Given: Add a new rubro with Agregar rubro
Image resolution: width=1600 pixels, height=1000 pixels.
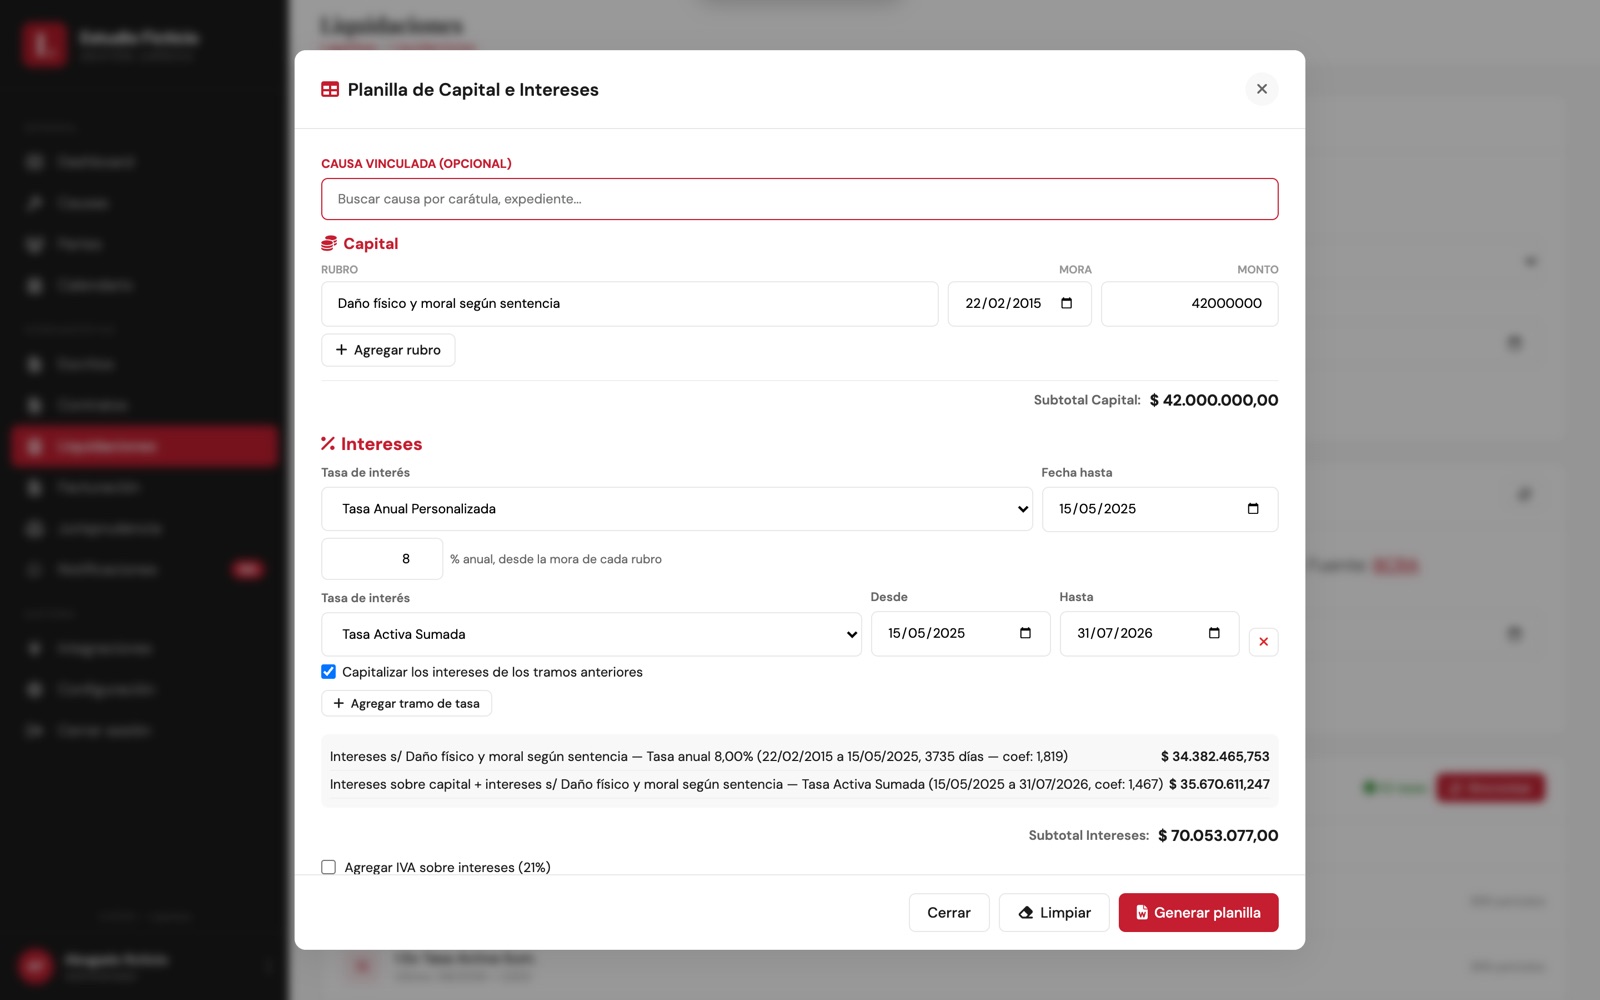Looking at the screenshot, I should point(388,350).
